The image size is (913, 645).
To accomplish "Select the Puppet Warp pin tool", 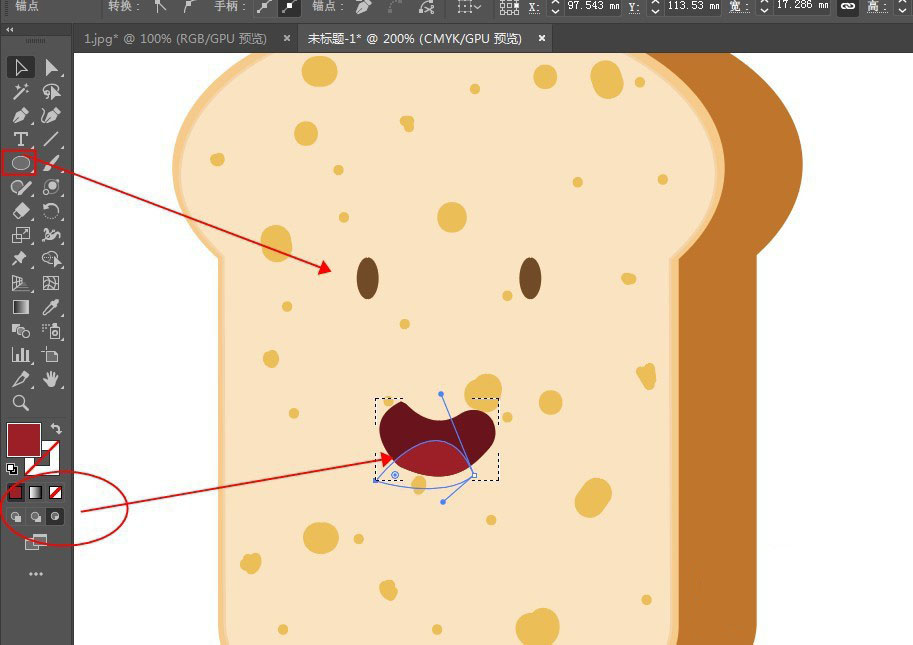I will (21, 258).
